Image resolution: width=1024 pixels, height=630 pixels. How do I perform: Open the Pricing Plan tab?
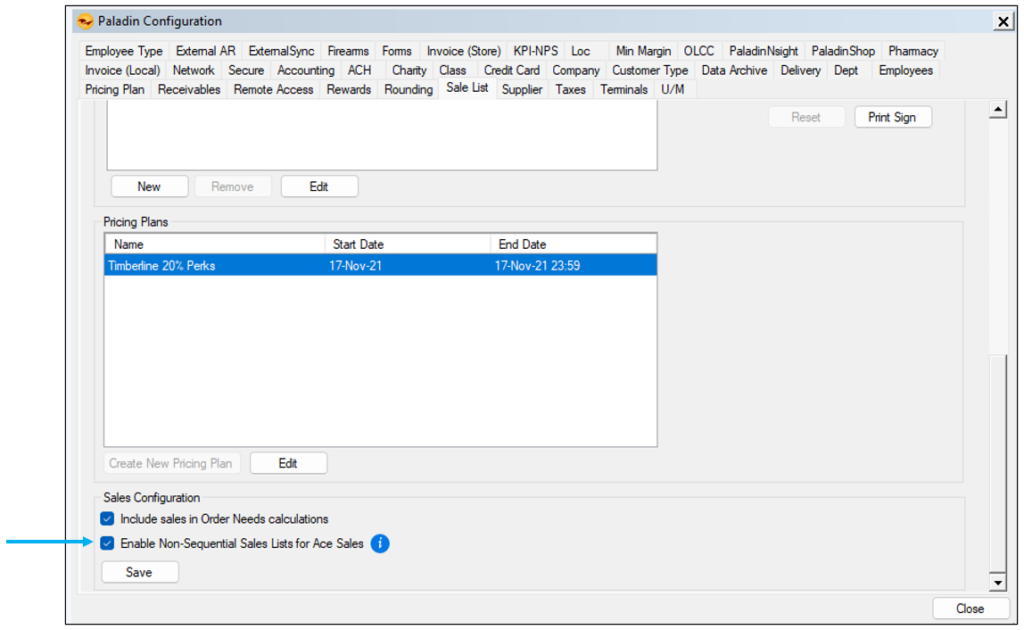(115, 90)
